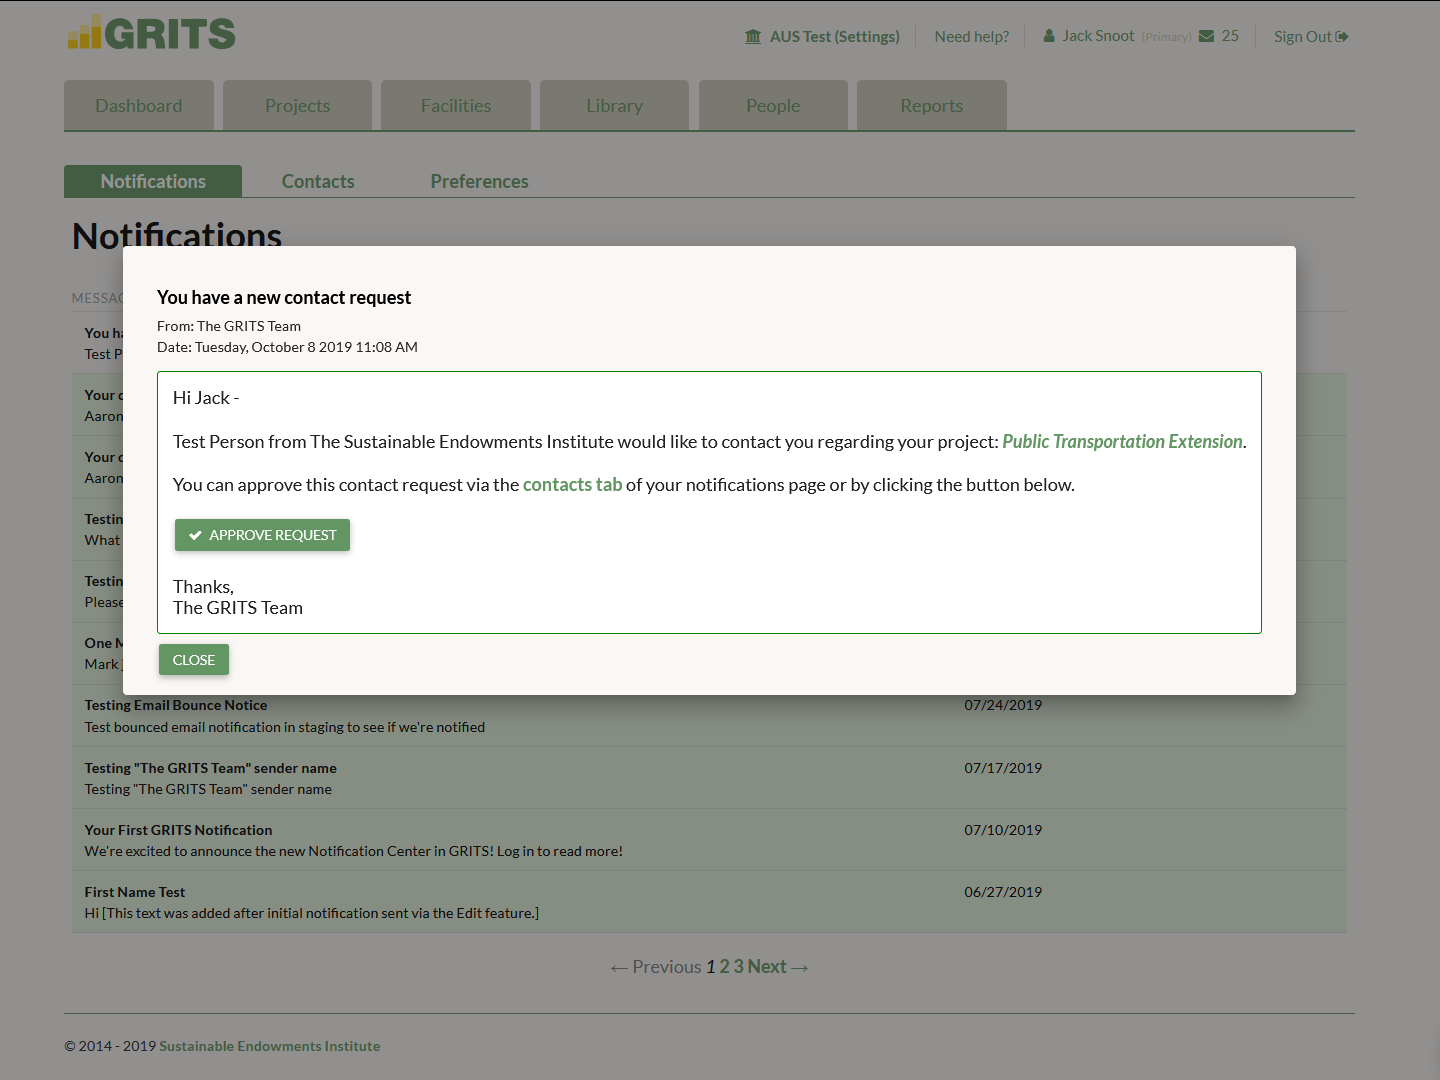Image resolution: width=1440 pixels, height=1080 pixels.
Task: Click the 07/24/2019 date cell
Action: pos(1003,705)
